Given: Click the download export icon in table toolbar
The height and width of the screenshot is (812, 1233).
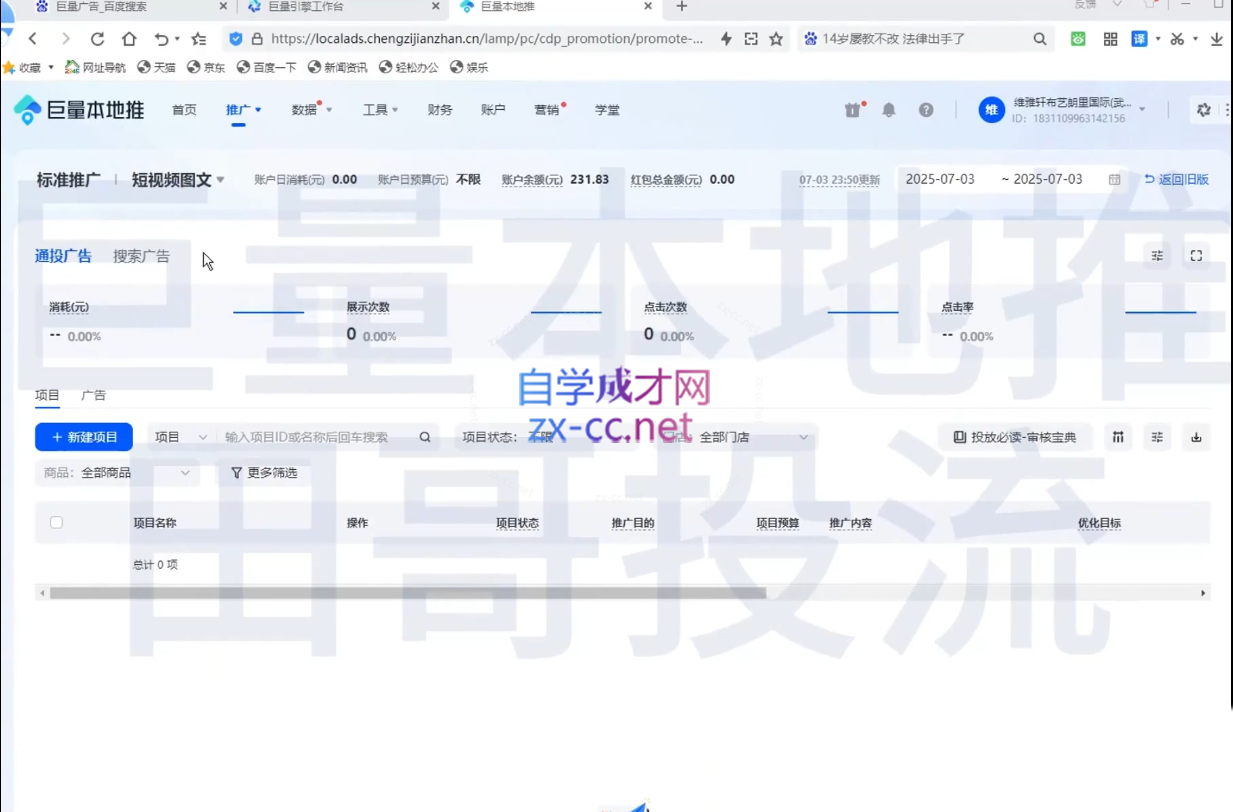Looking at the screenshot, I should pyautogui.click(x=1196, y=437).
